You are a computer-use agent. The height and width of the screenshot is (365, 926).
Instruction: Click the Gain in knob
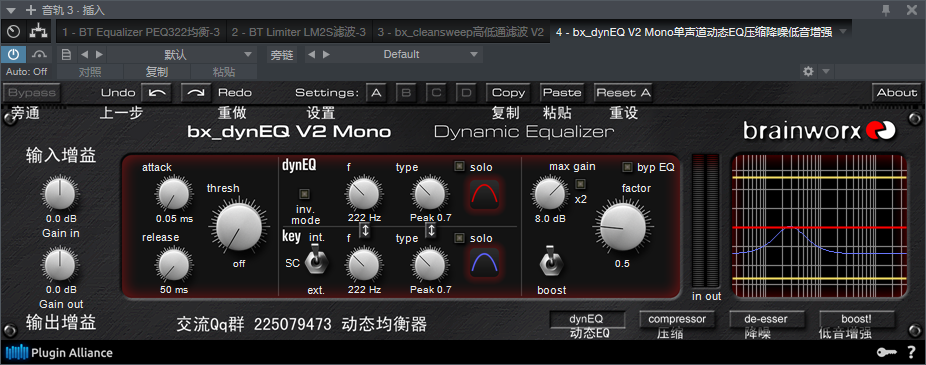tap(61, 194)
